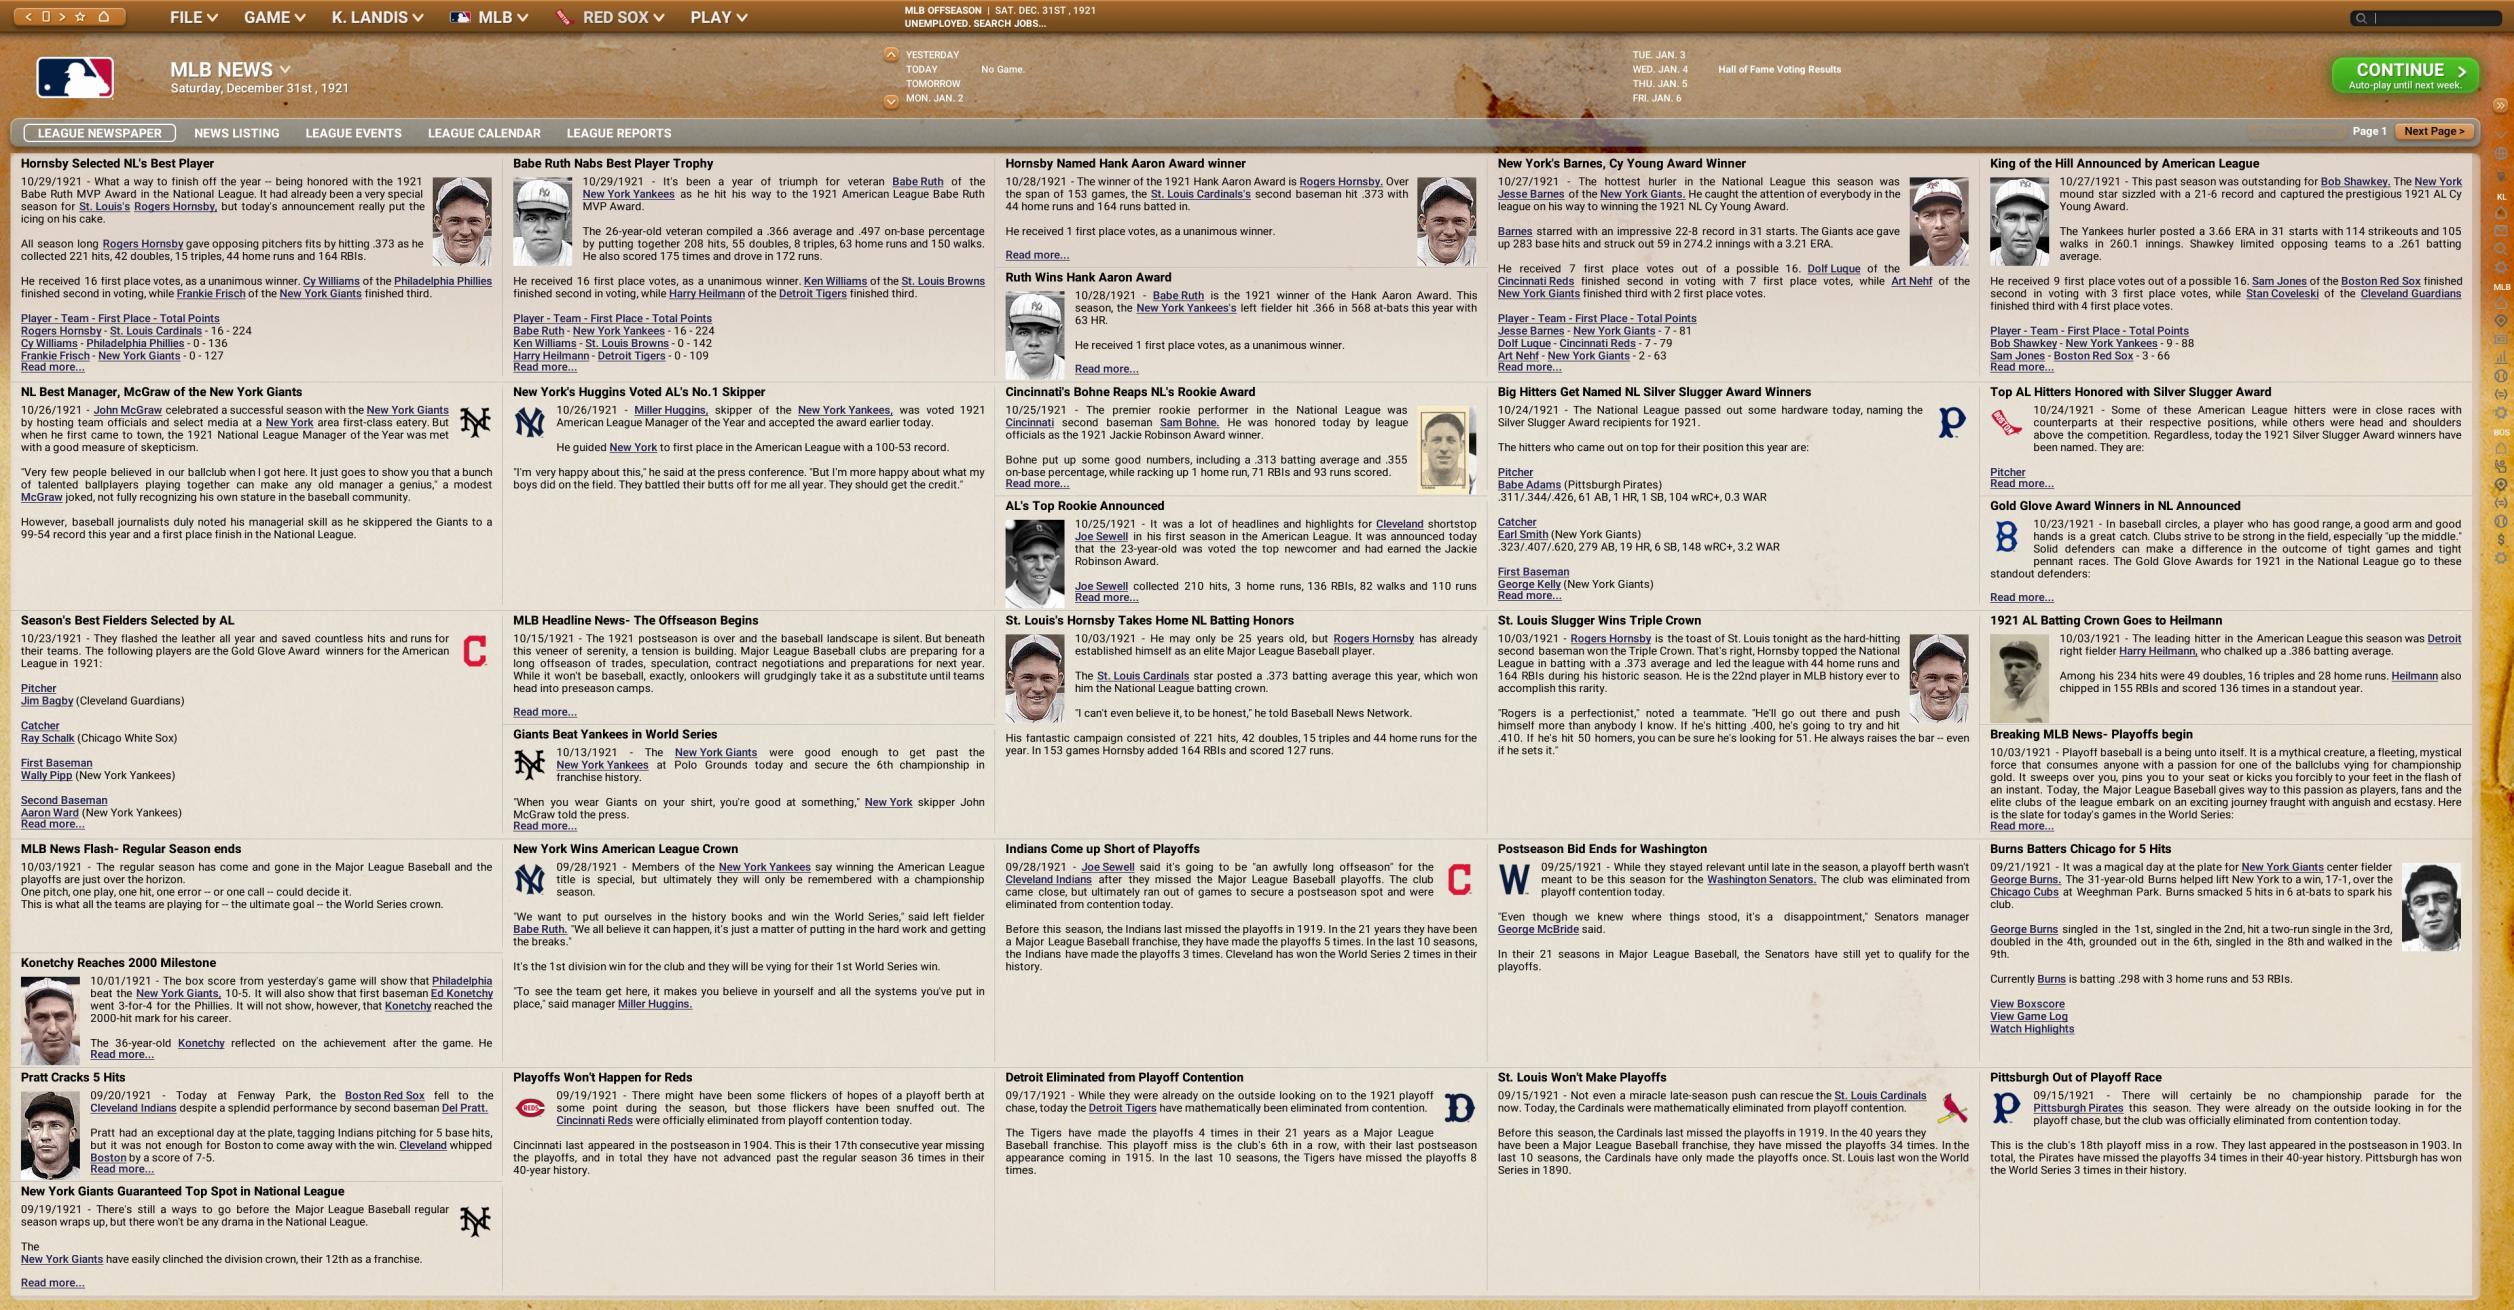This screenshot has width=2514, height=1310.
Task: Click the calendar down arrow near Mon. Jan. 2
Action: click(x=890, y=100)
